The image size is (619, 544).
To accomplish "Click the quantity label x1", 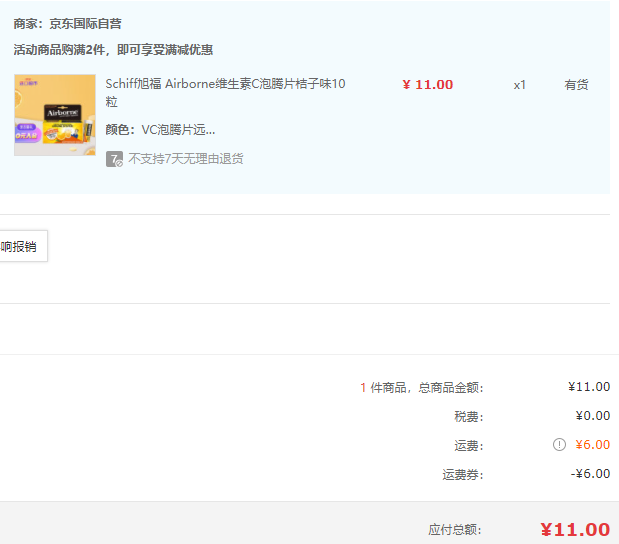I will coord(520,85).
